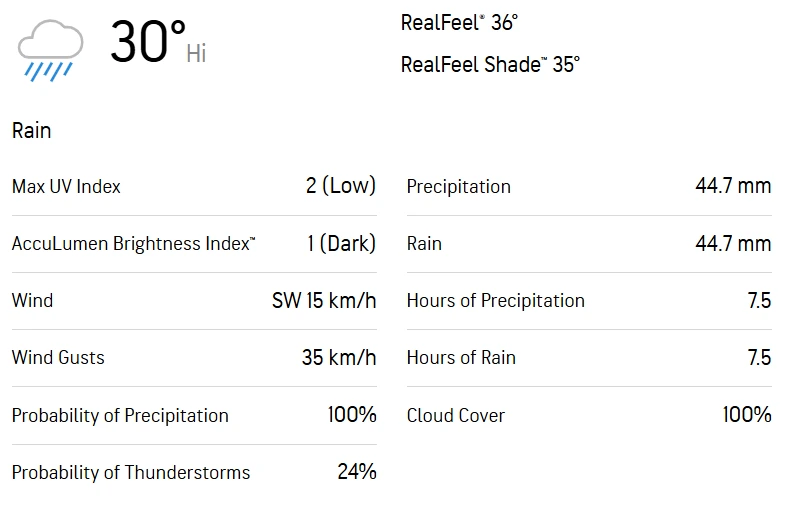Select the 2 (Low) UV value
The height and width of the screenshot is (517, 785).
click(x=341, y=186)
